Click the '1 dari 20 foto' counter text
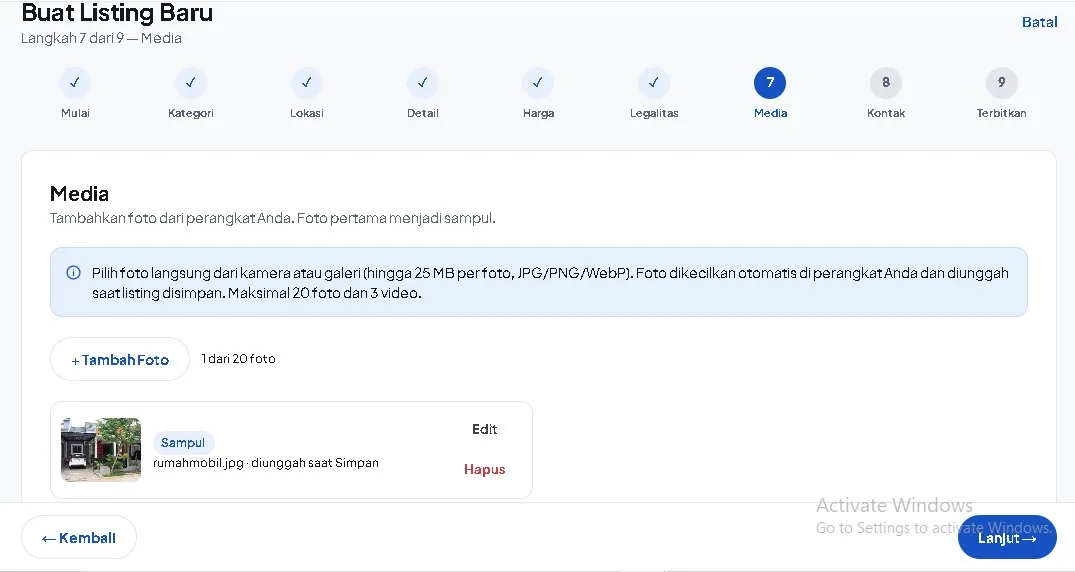Viewport: 1075px width, 572px height. (x=239, y=359)
